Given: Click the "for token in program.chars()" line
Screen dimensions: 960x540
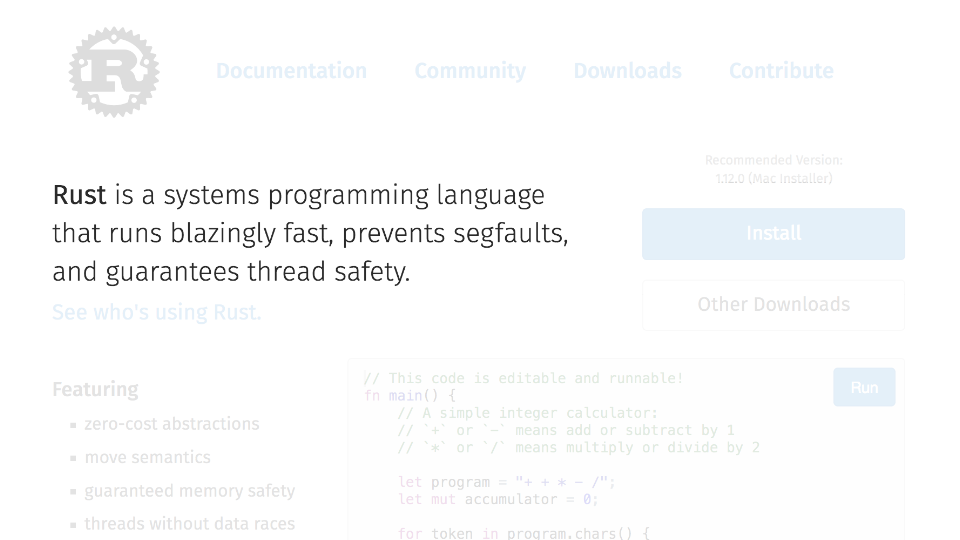Looking at the screenshot, I should pos(524,533).
